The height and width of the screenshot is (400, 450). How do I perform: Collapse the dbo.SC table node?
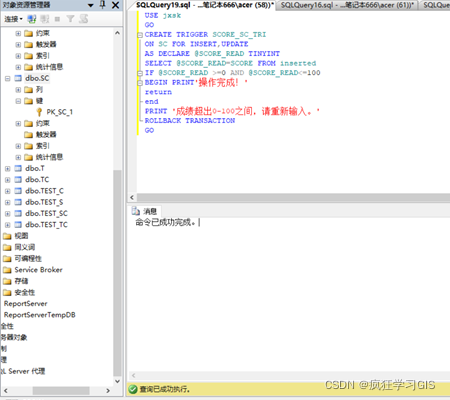tap(7, 78)
